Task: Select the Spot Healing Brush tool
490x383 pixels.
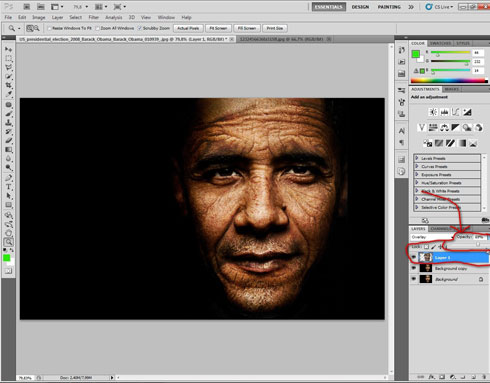Action: coord(9,105)
